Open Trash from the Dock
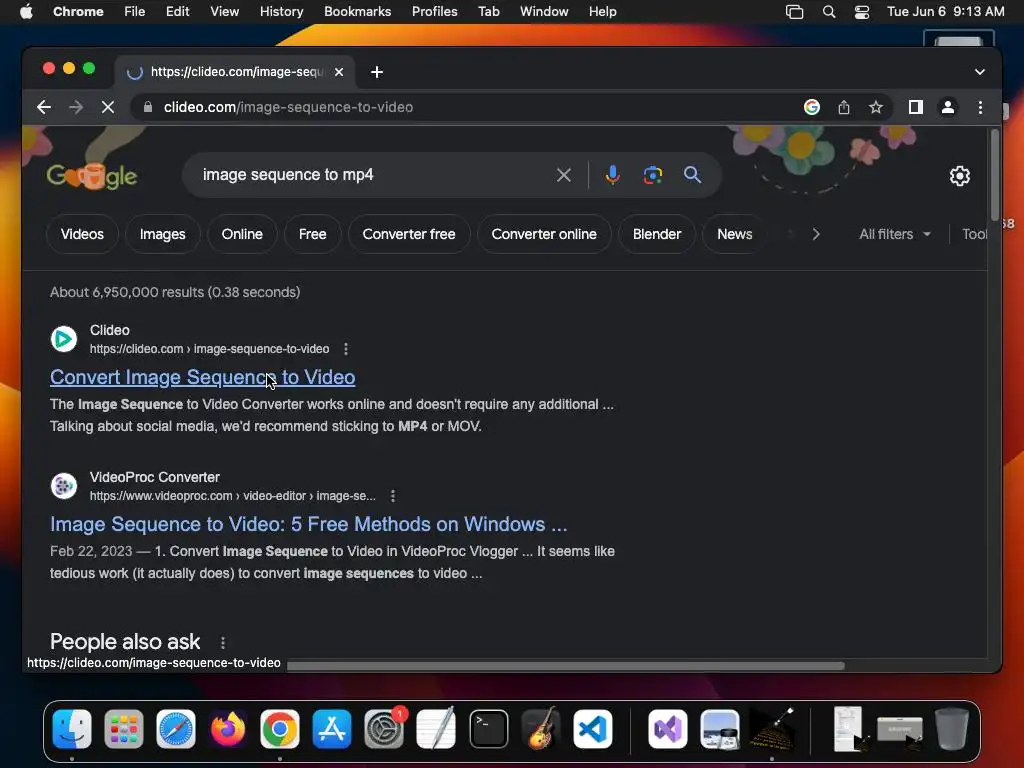The width and height of the screenshot is (1024, 768). (x=952, y=729)
